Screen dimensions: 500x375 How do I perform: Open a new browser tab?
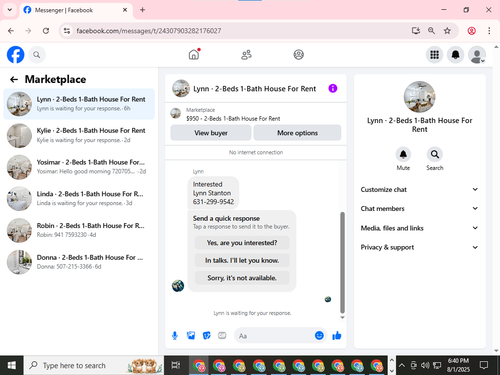142,10
